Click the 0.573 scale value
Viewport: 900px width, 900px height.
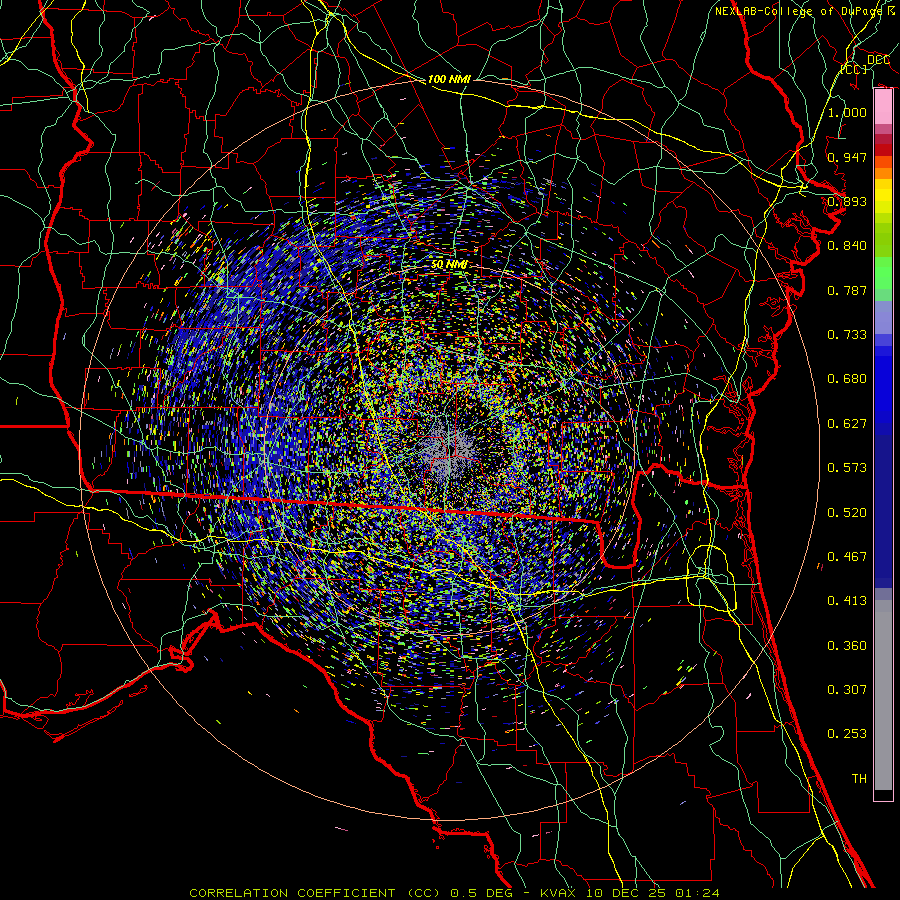tap(847, 468)
